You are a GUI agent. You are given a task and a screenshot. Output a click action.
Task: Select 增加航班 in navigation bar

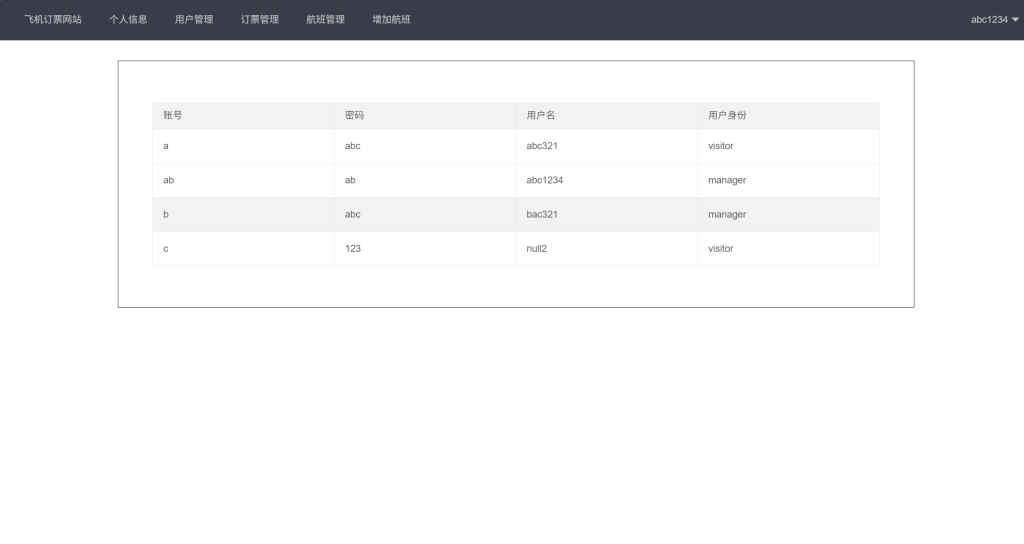point(391,20)
